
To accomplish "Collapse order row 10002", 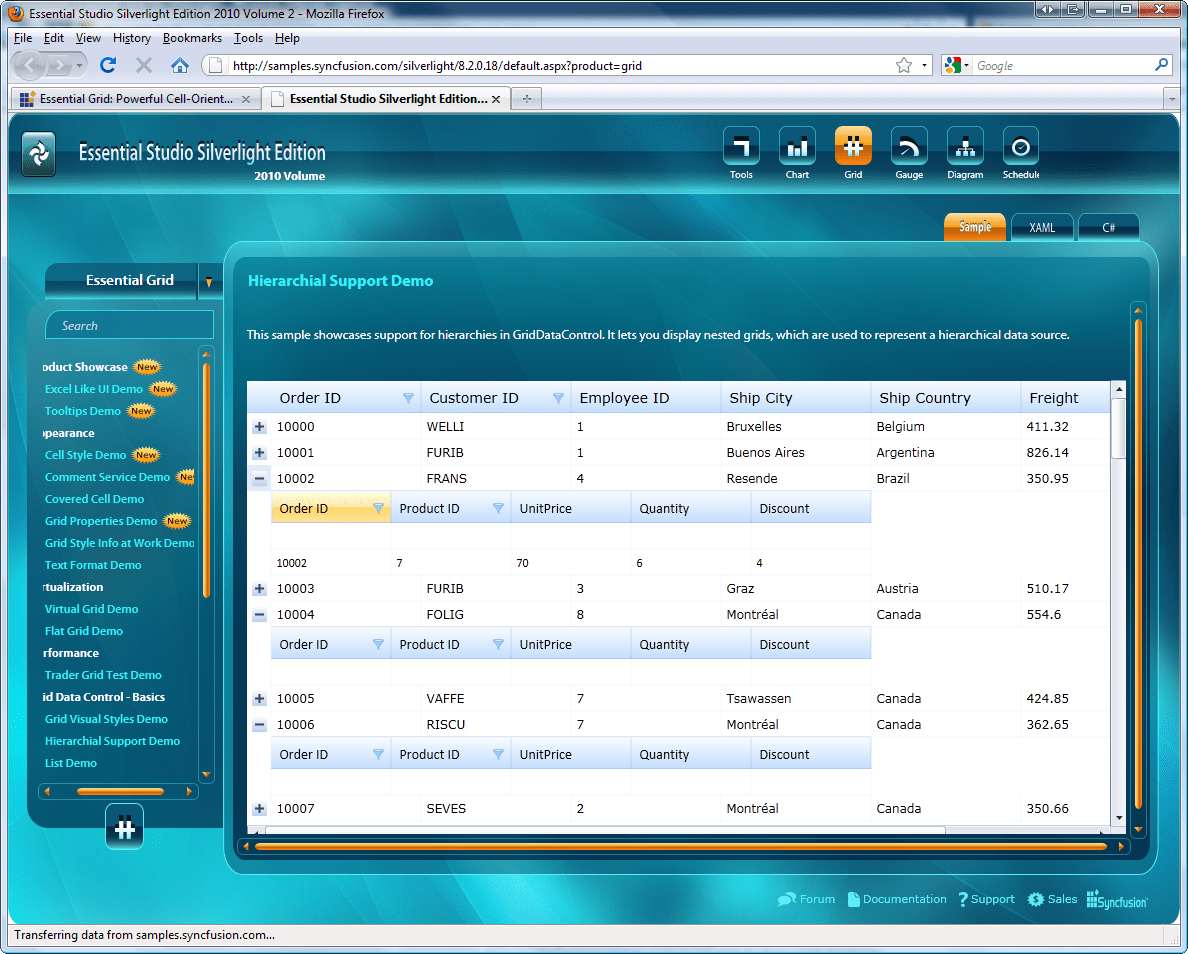I will point(260,479).
